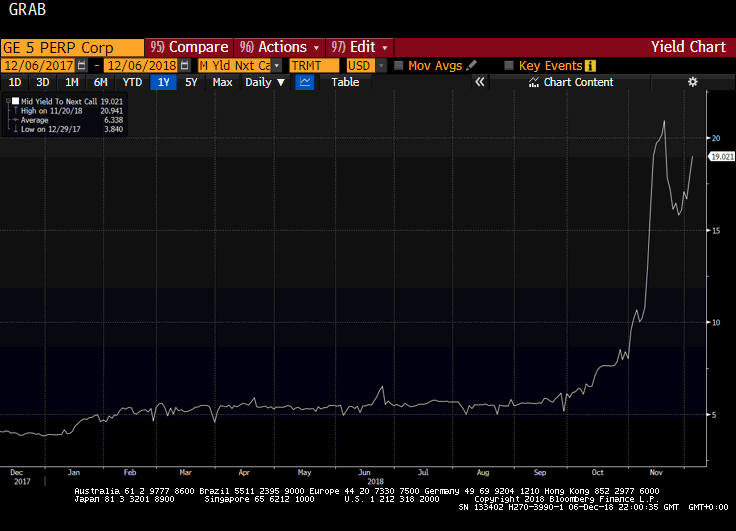Click the Yield Chart title
Image resolution: width=736 pixels, height=531 pixels.
pyautogui.click(x=688, y=47)
